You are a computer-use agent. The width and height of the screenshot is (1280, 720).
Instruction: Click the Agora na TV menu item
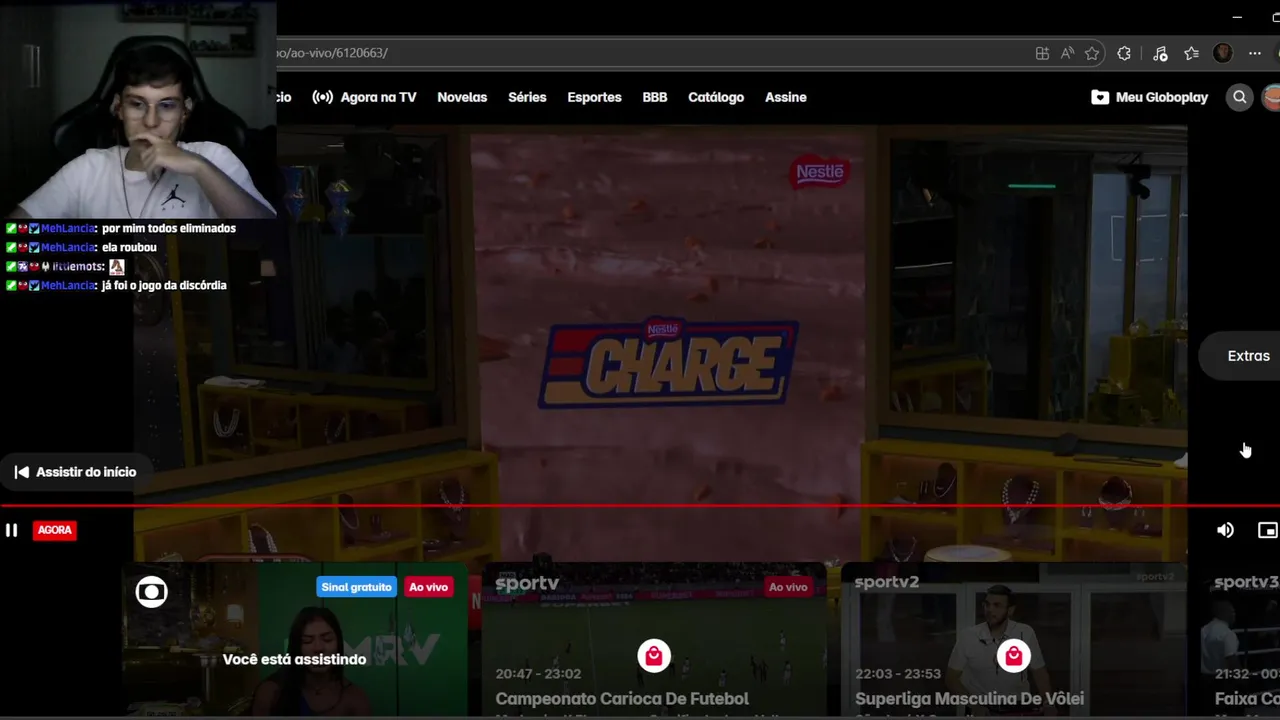(x=364, y=97)
